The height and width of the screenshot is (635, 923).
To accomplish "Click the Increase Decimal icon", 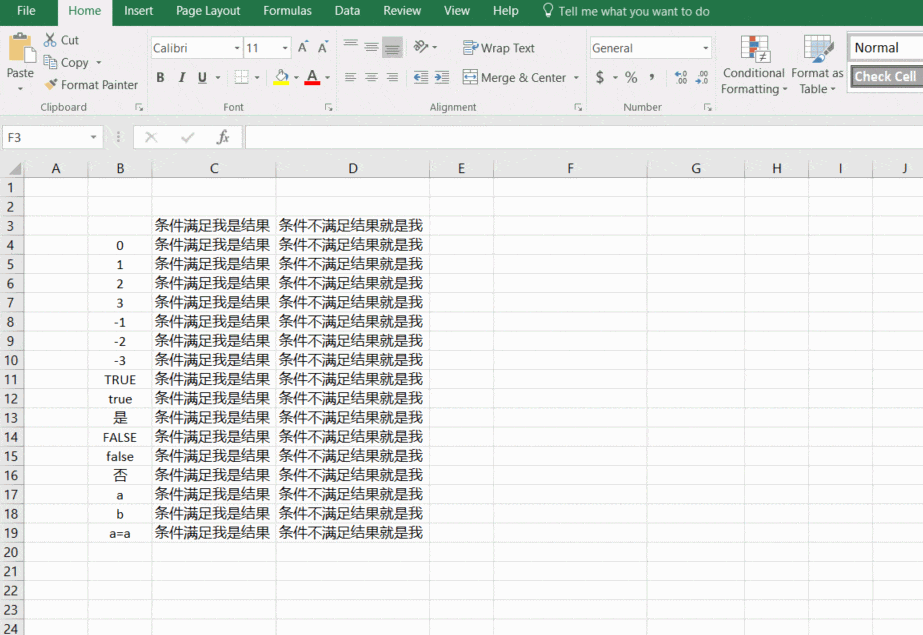I will [681, 77].
